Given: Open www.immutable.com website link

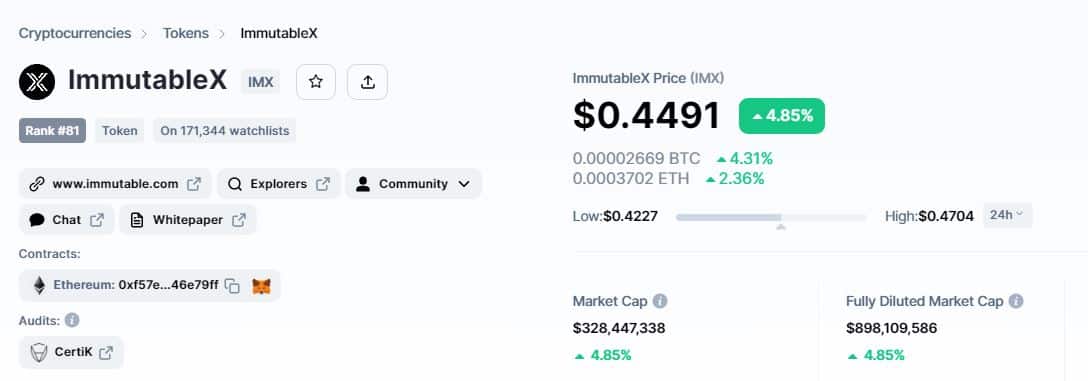Looking at the screenshot, I should (115, 184).
